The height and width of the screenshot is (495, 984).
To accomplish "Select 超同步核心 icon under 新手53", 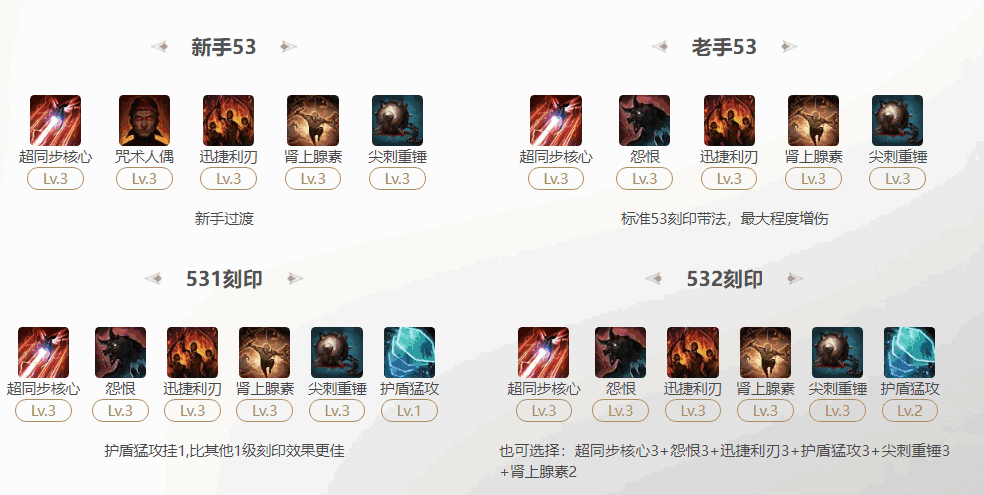I will (55, 120).
